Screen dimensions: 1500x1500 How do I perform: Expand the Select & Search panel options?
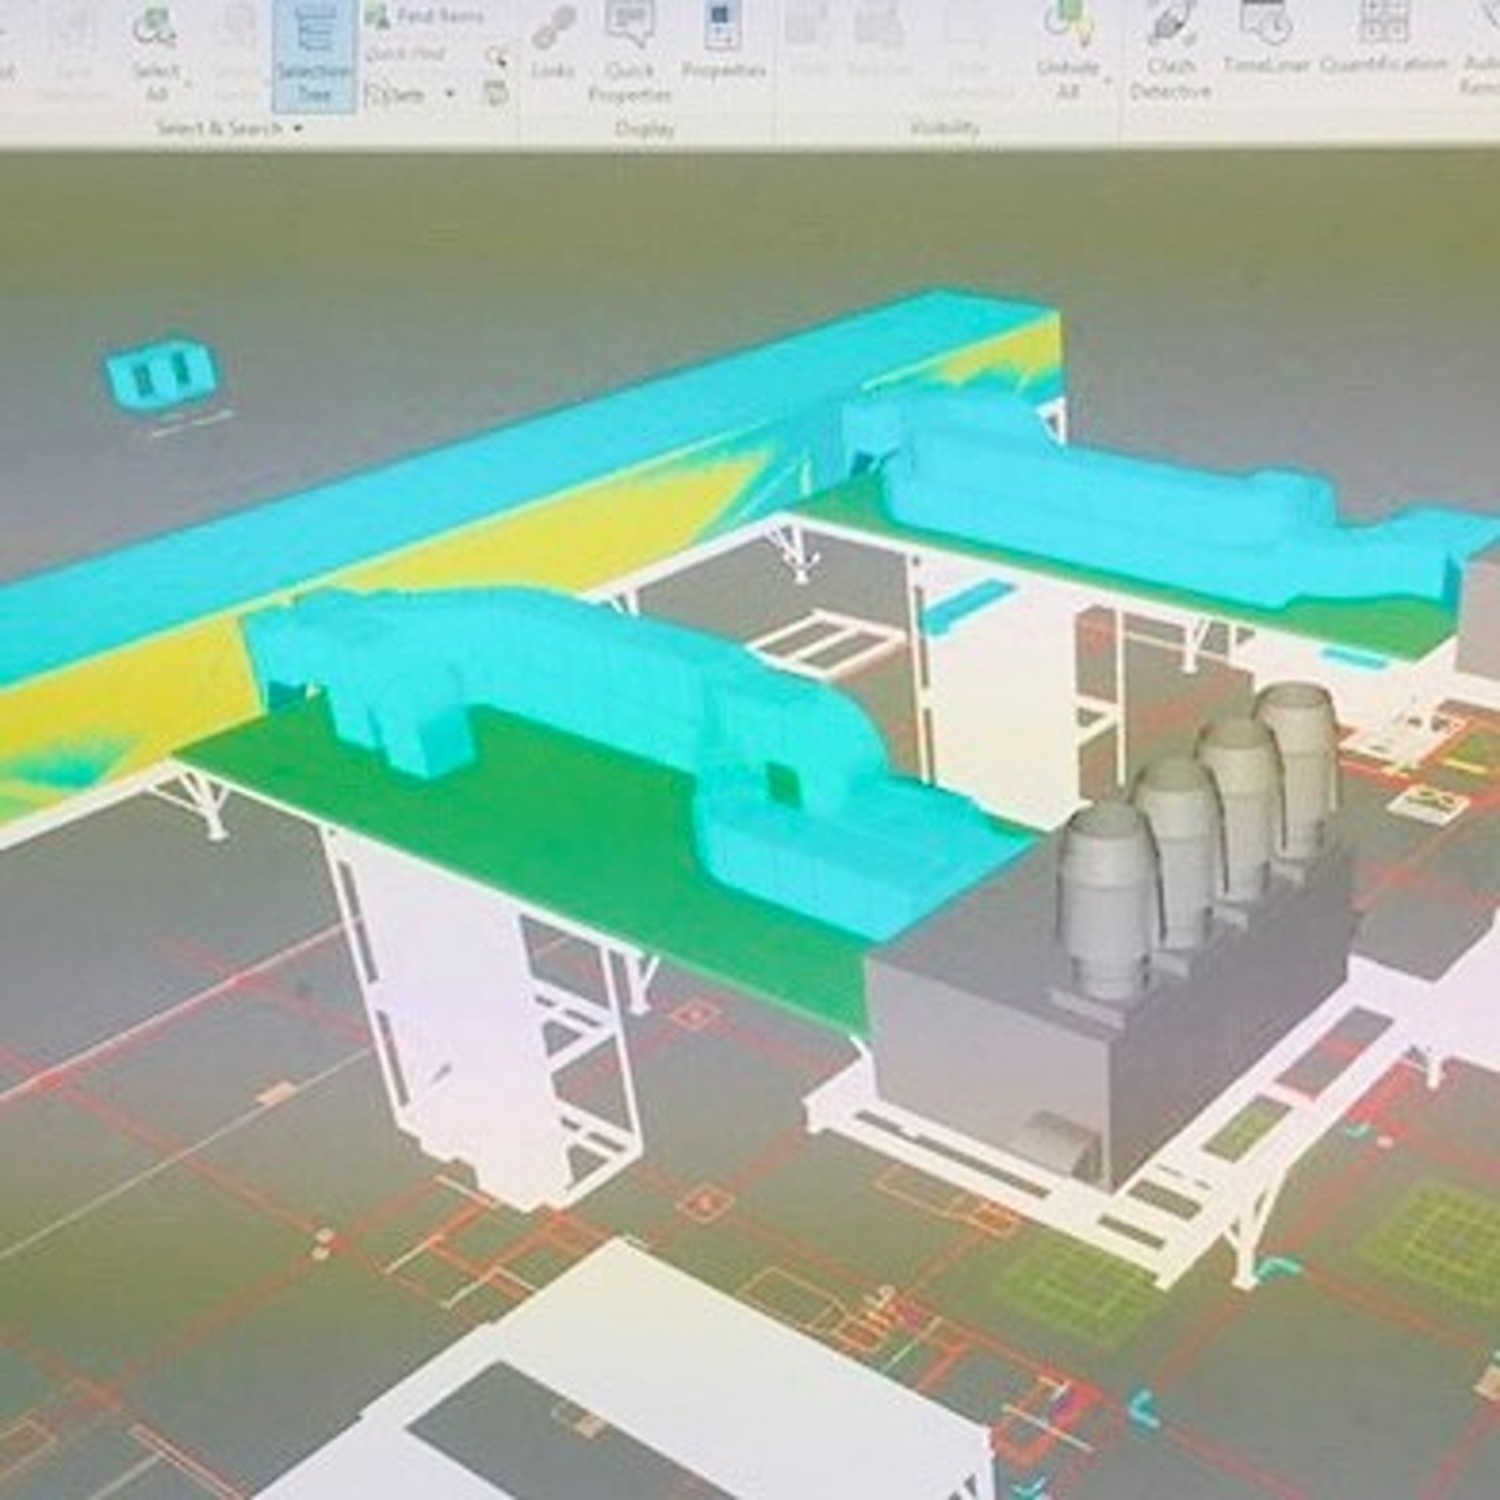pyautogui.click(x=296, y=127)
